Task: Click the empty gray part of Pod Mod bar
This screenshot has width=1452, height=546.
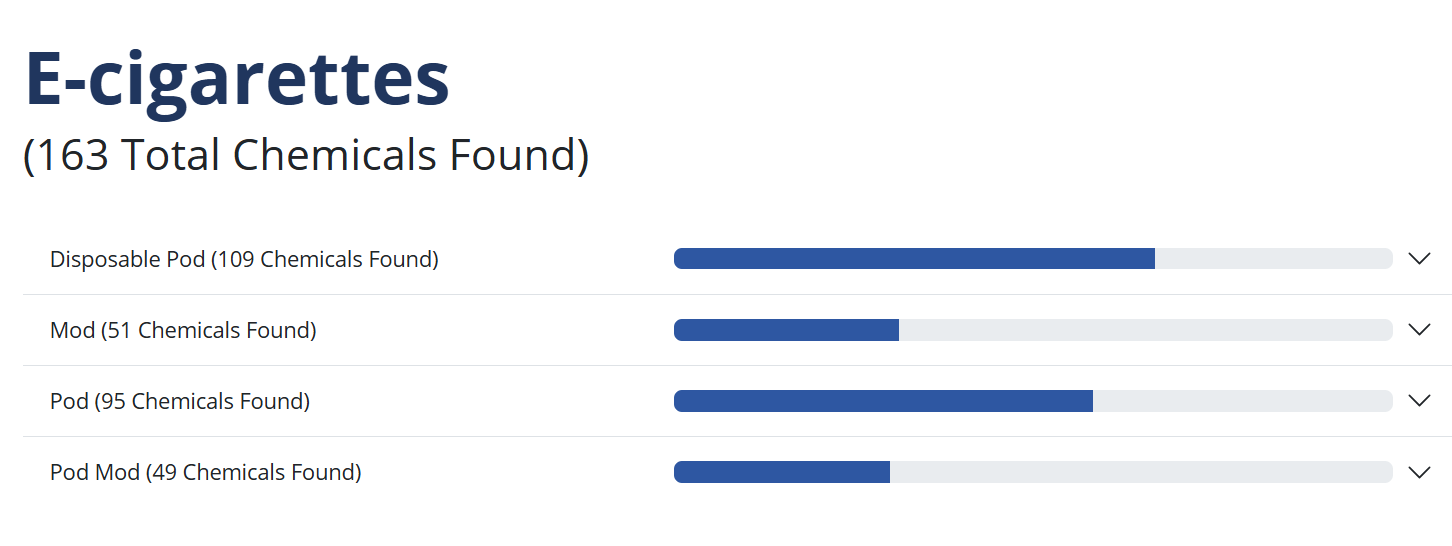Action: tap(1140, 472)
